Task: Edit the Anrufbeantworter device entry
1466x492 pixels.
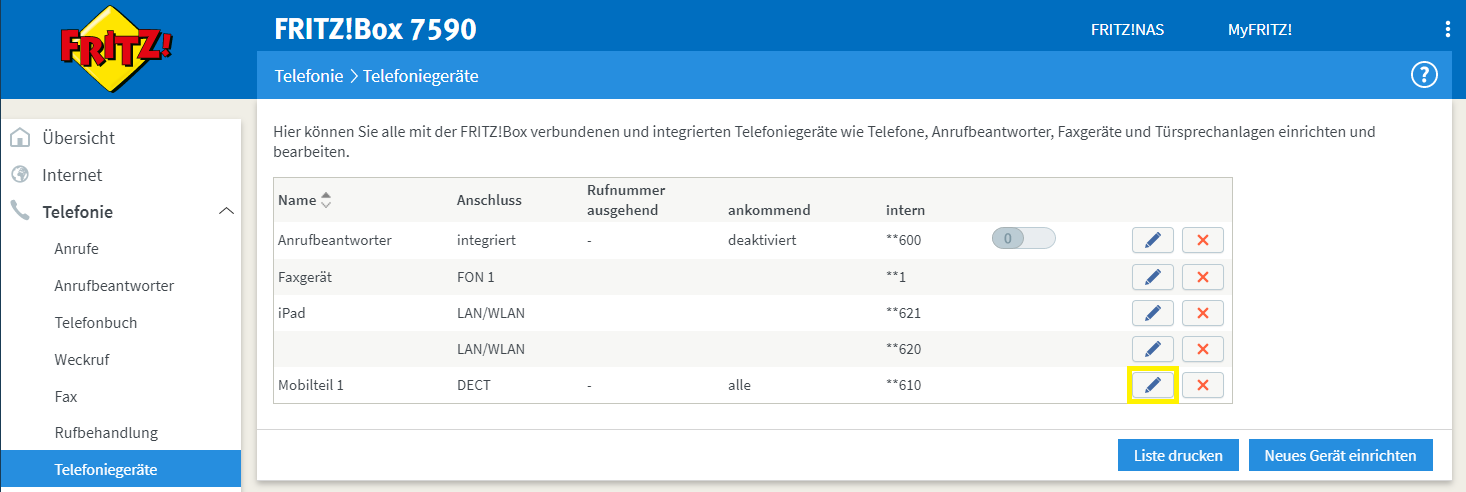Action: pyautogui.click(x=1152, y=240)
